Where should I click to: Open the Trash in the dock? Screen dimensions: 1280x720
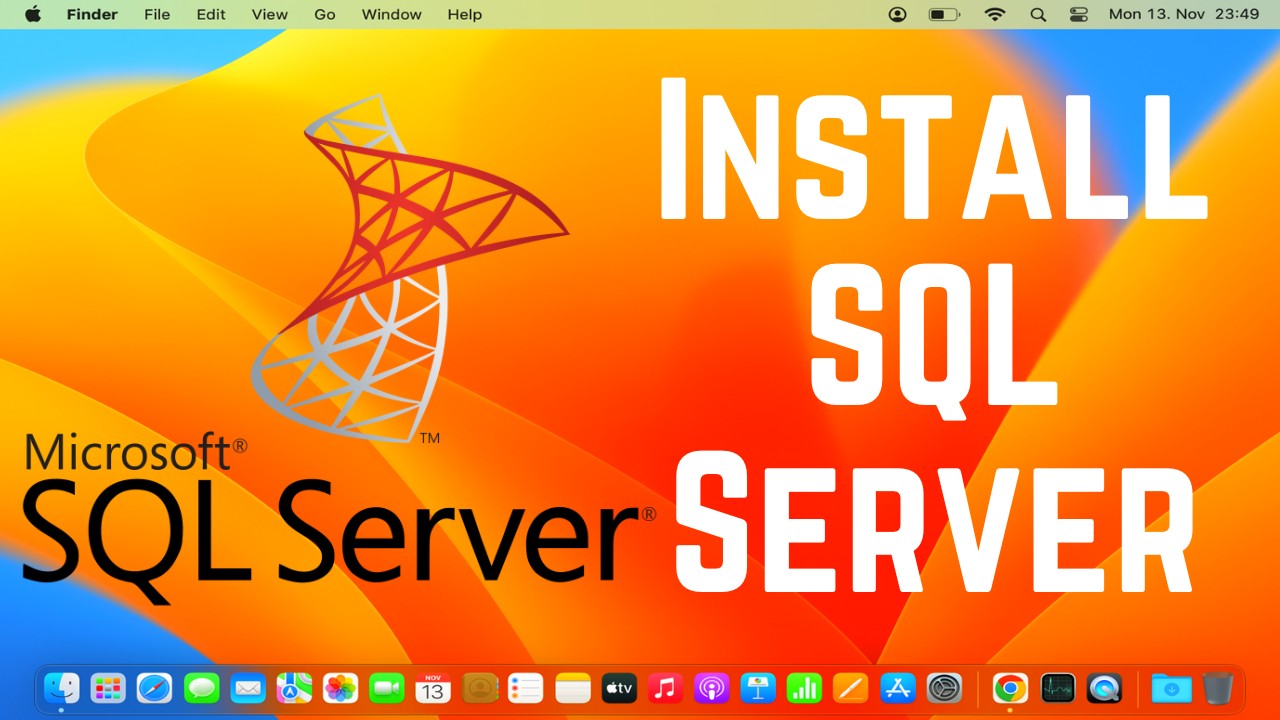tap(1217, 688)
